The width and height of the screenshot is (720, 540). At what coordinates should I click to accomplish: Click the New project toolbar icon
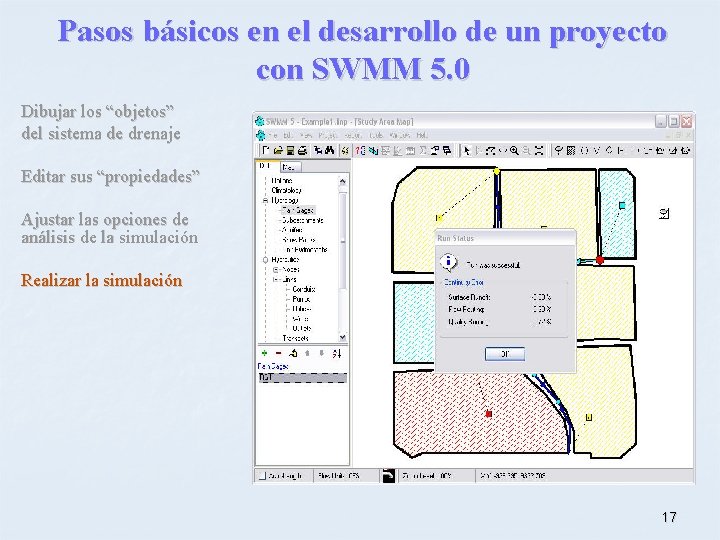tap(265, 151)
